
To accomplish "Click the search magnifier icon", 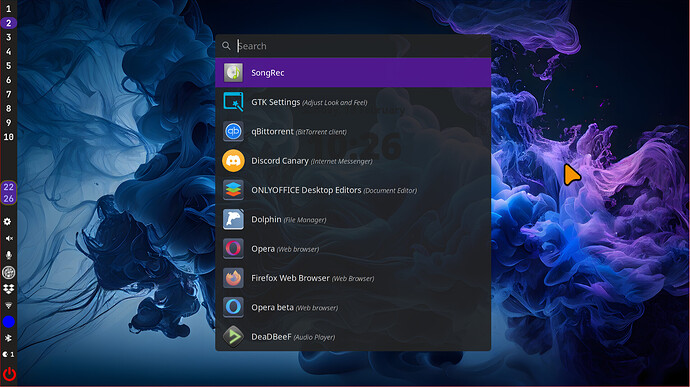I will coord(226,46).
